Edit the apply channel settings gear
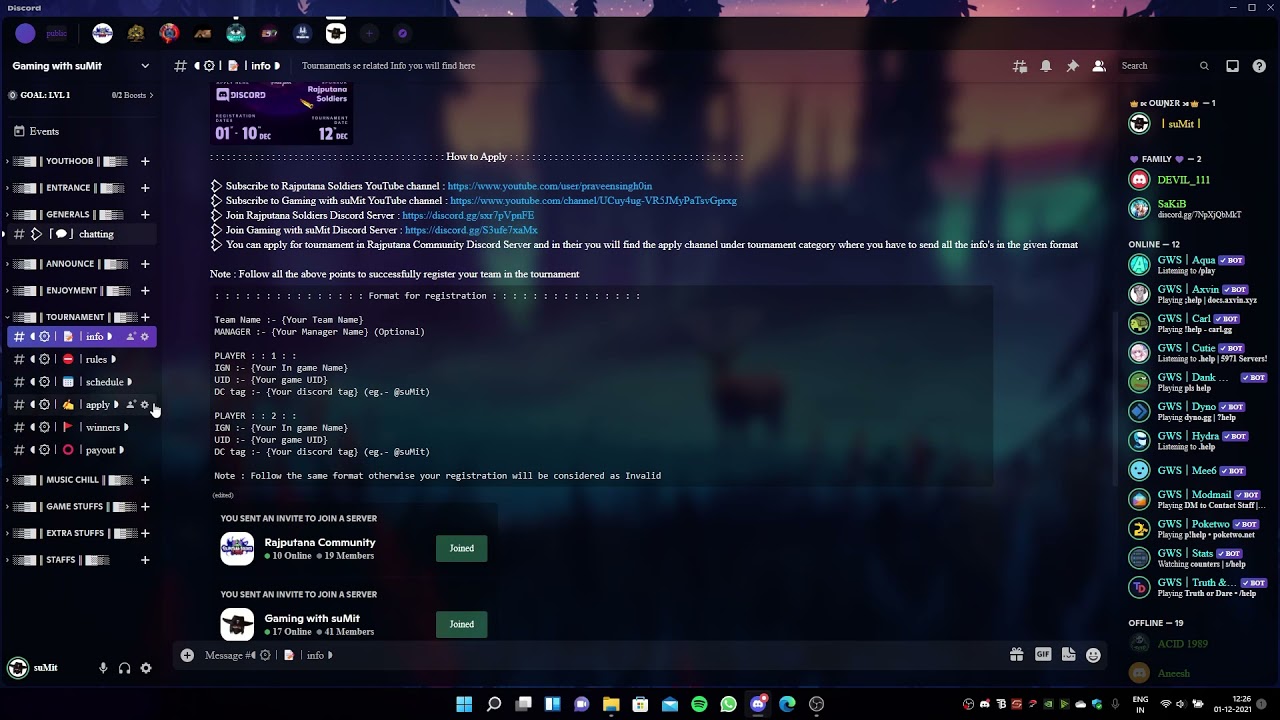This screenshot has height=720, width=1280. 145,405
